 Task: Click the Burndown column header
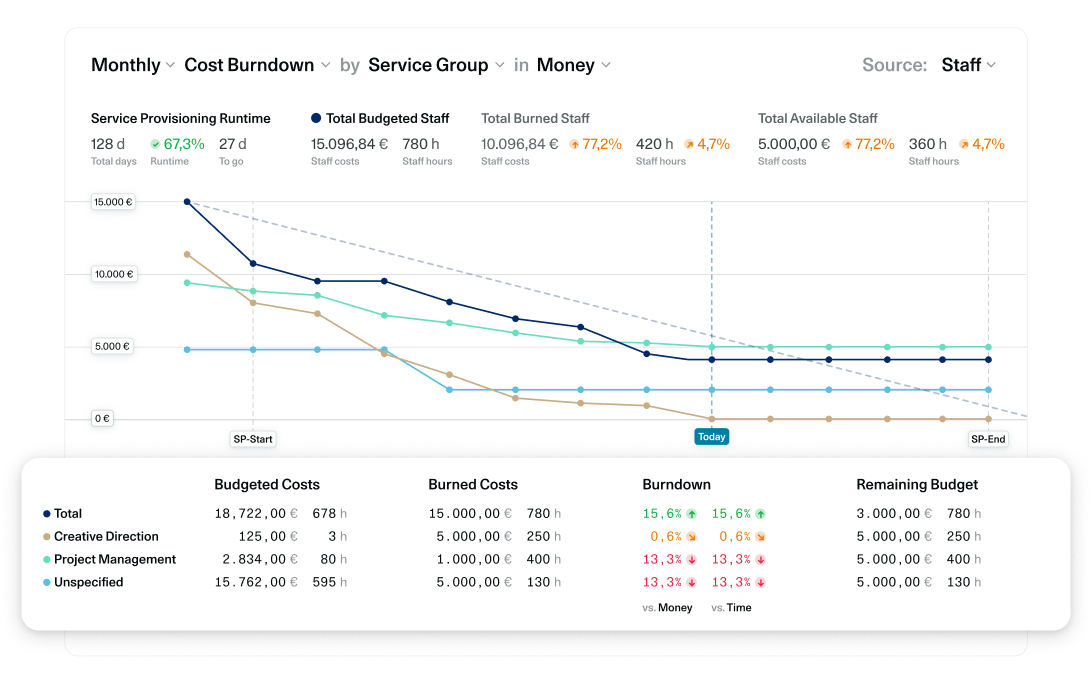(676, 485)
